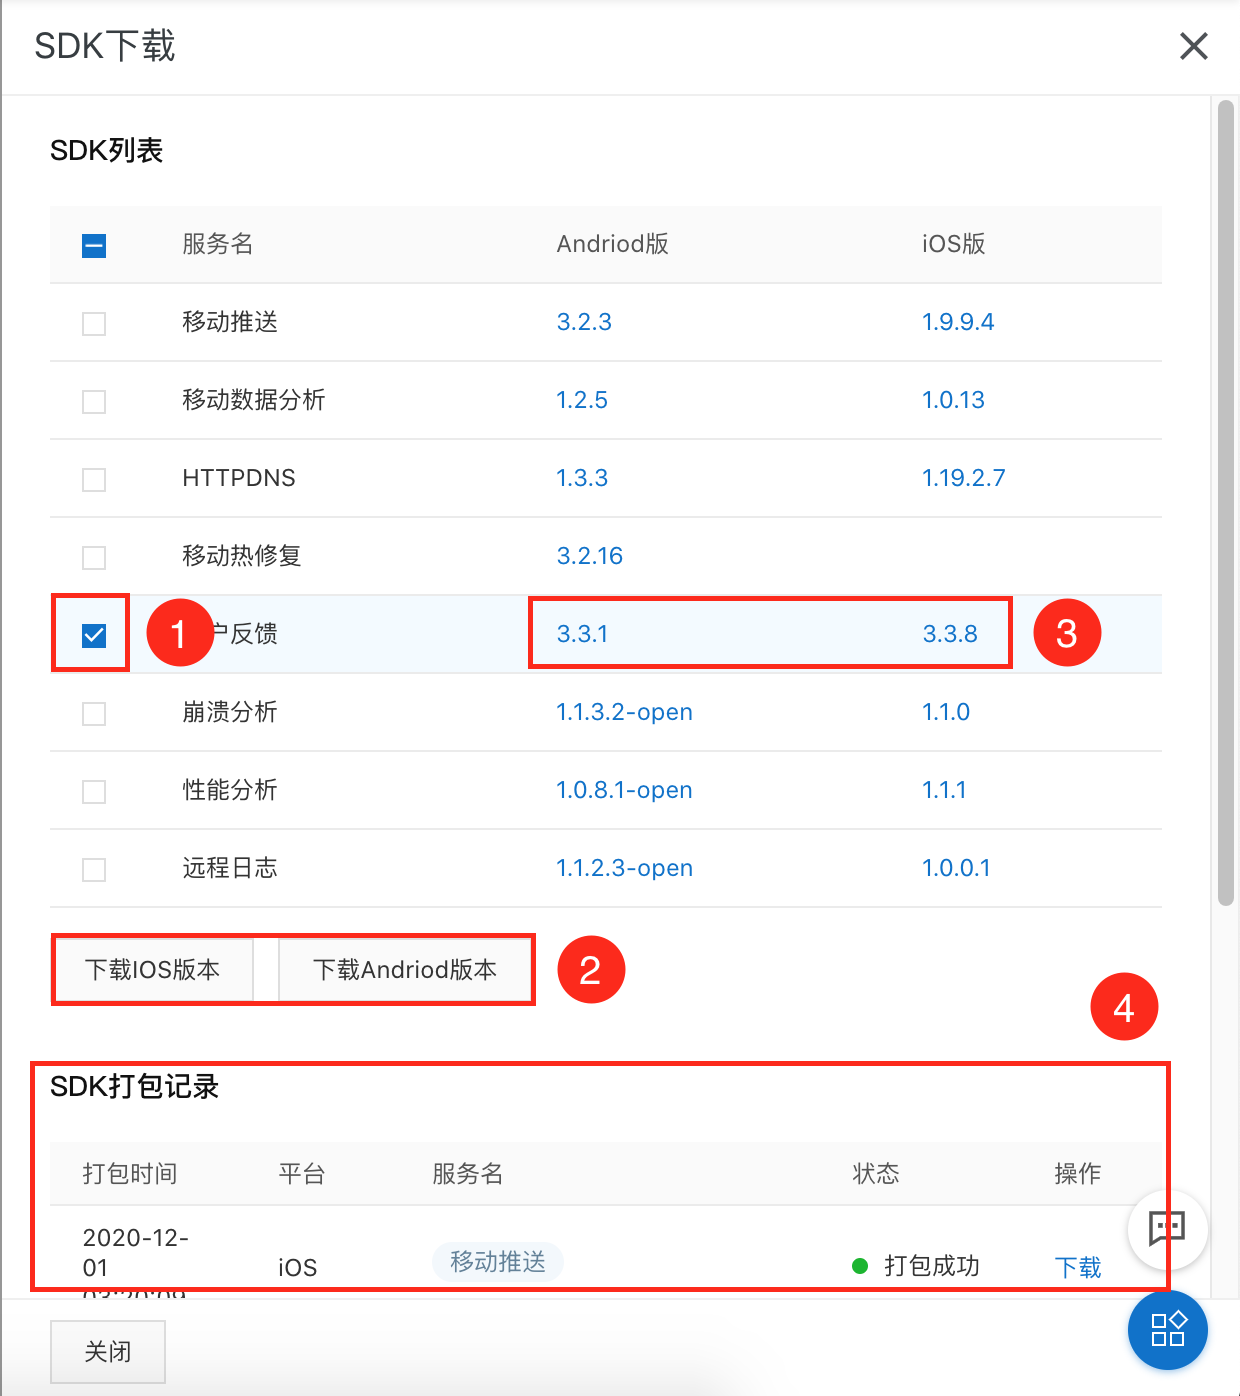The image size is (1240, 1396).
Task: Select the 崩溃分析 service name text
Action: (x=230, y=712)
